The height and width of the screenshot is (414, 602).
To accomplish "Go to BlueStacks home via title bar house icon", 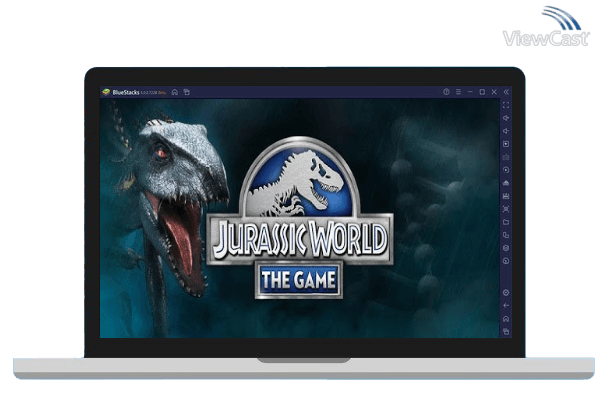I will point(175,92).
